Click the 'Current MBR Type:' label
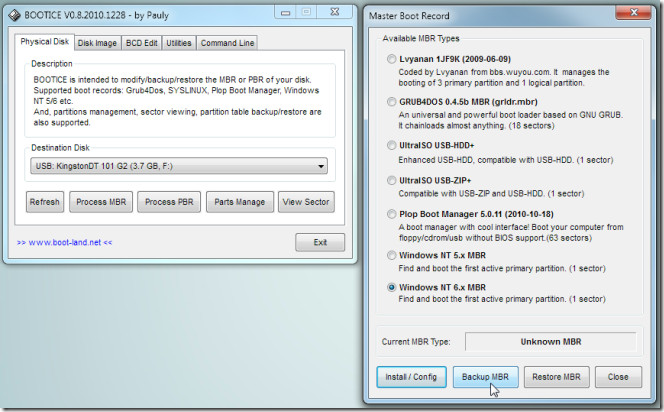 click(416, 342)
